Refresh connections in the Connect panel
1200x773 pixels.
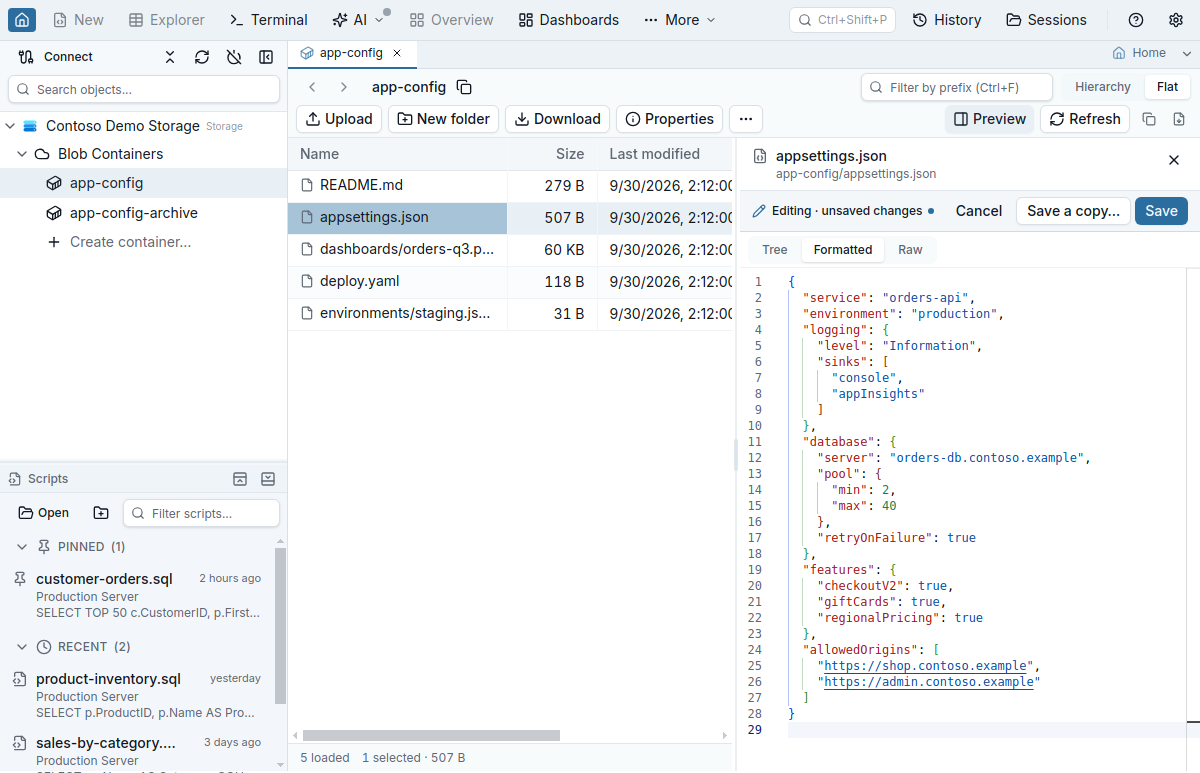pos(202,57)
